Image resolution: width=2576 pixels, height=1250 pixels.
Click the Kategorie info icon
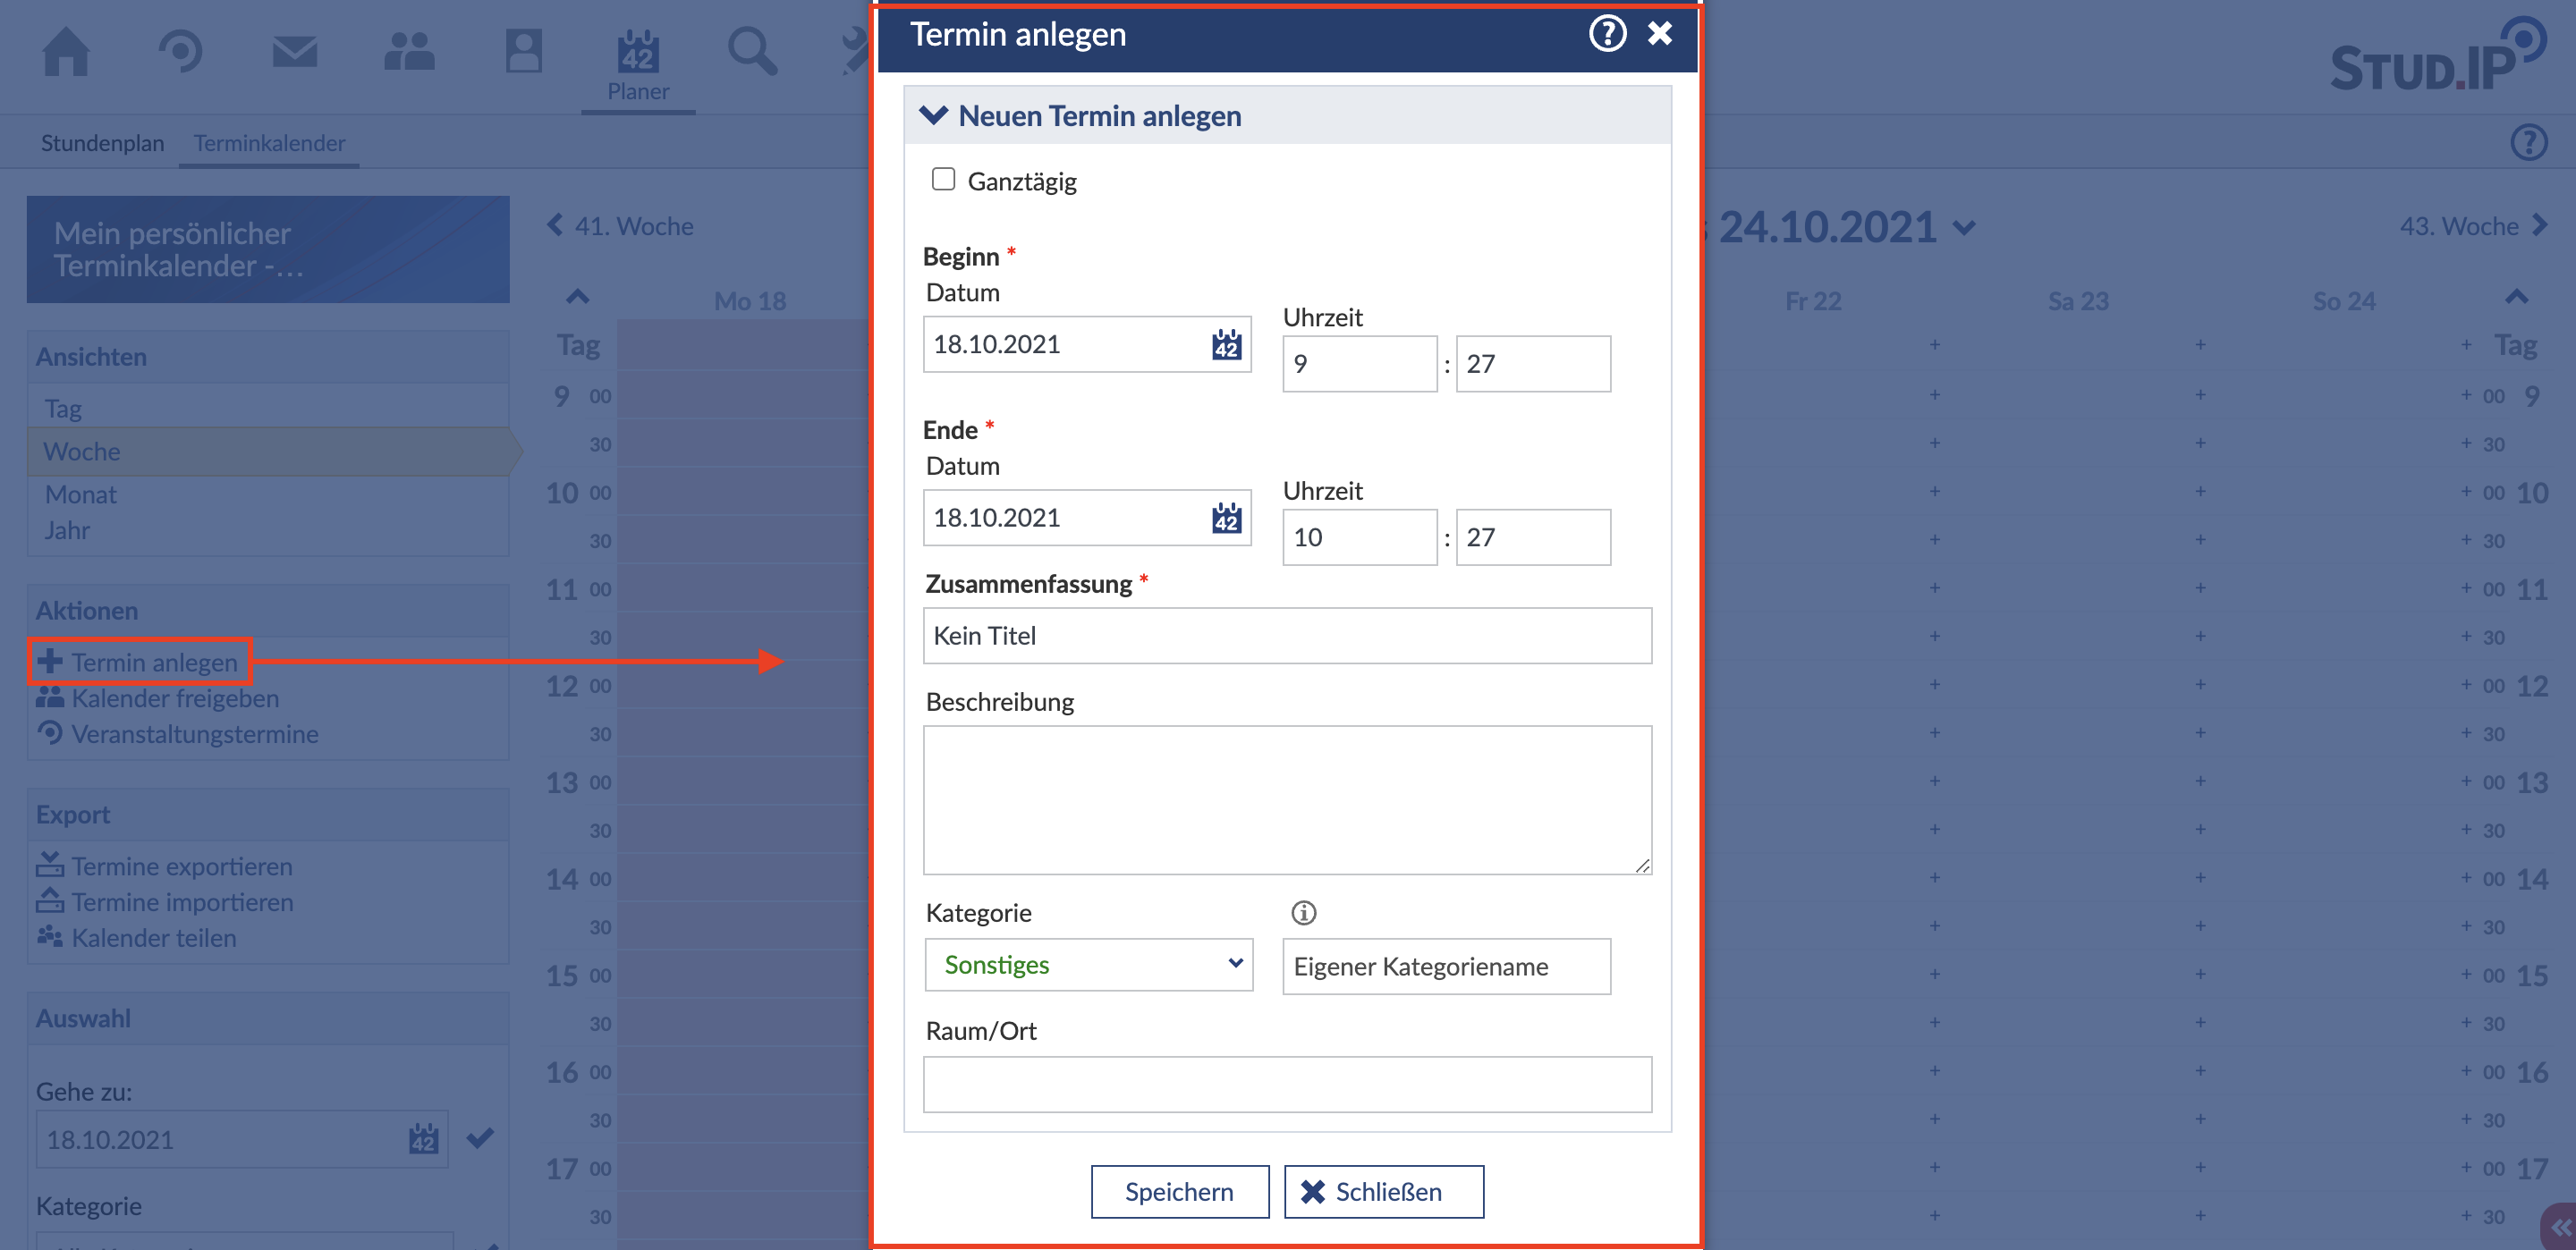tap(1303, 912)
